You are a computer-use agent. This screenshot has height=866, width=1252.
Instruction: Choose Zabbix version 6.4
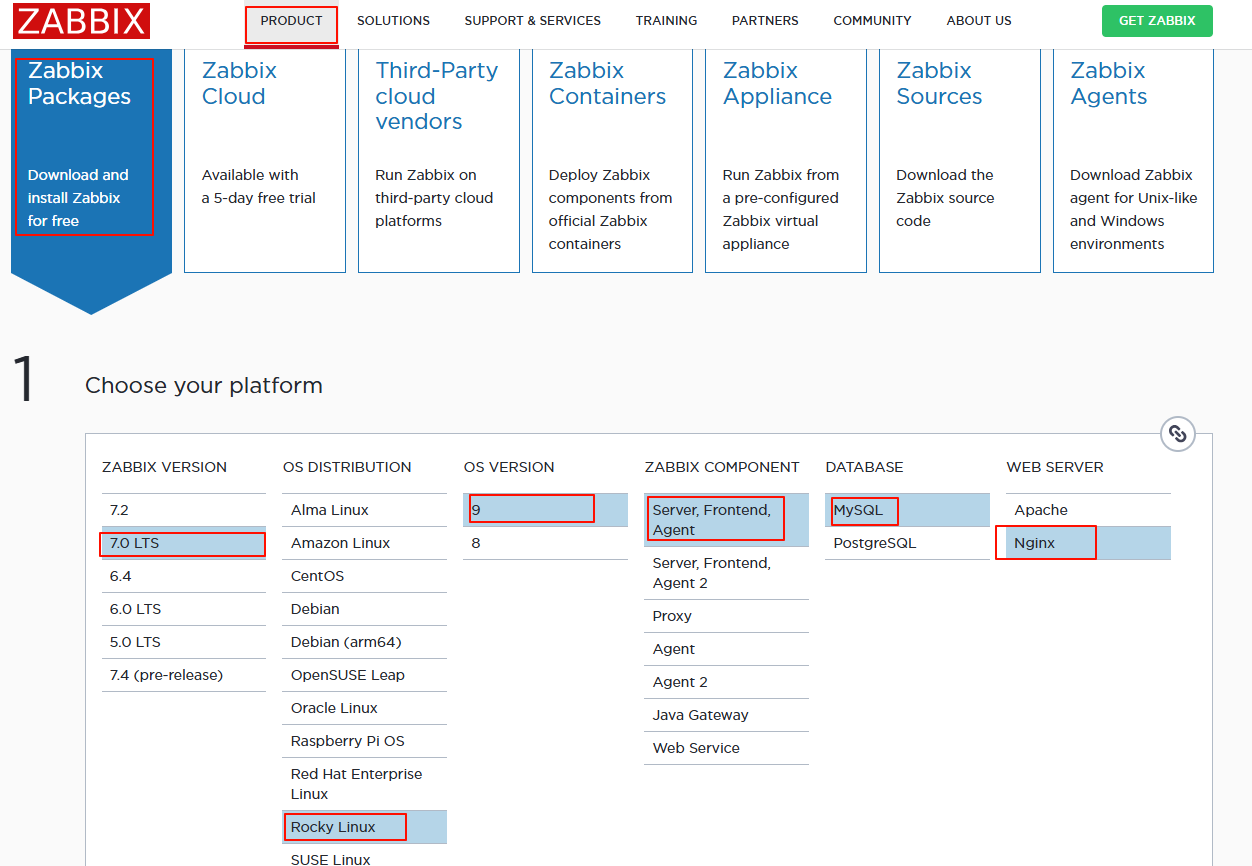pyautogui.click(x=184, y=576)
